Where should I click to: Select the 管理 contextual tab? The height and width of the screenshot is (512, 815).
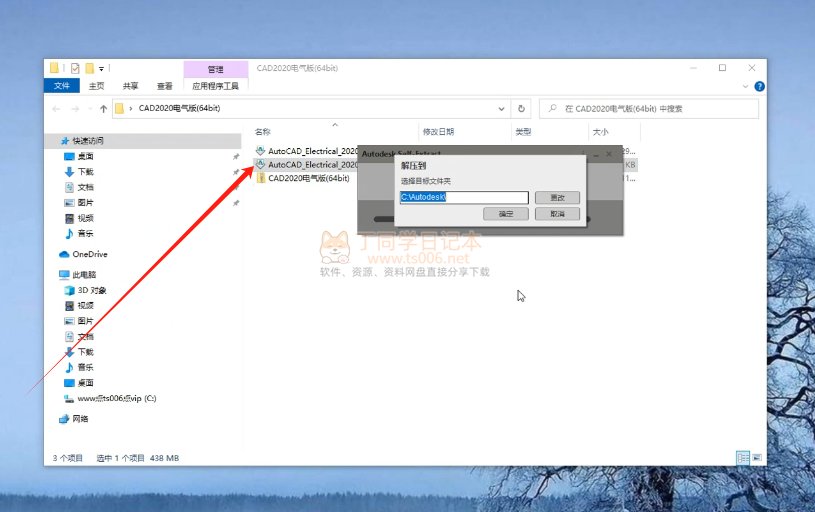tap(216, 69)
